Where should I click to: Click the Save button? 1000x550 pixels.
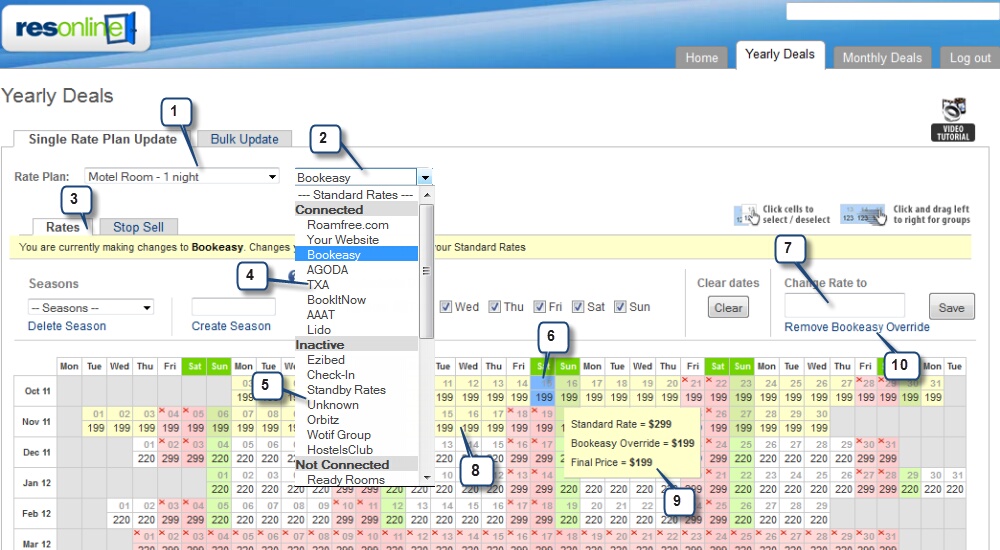pyautogui.click(x=952, y=307)
